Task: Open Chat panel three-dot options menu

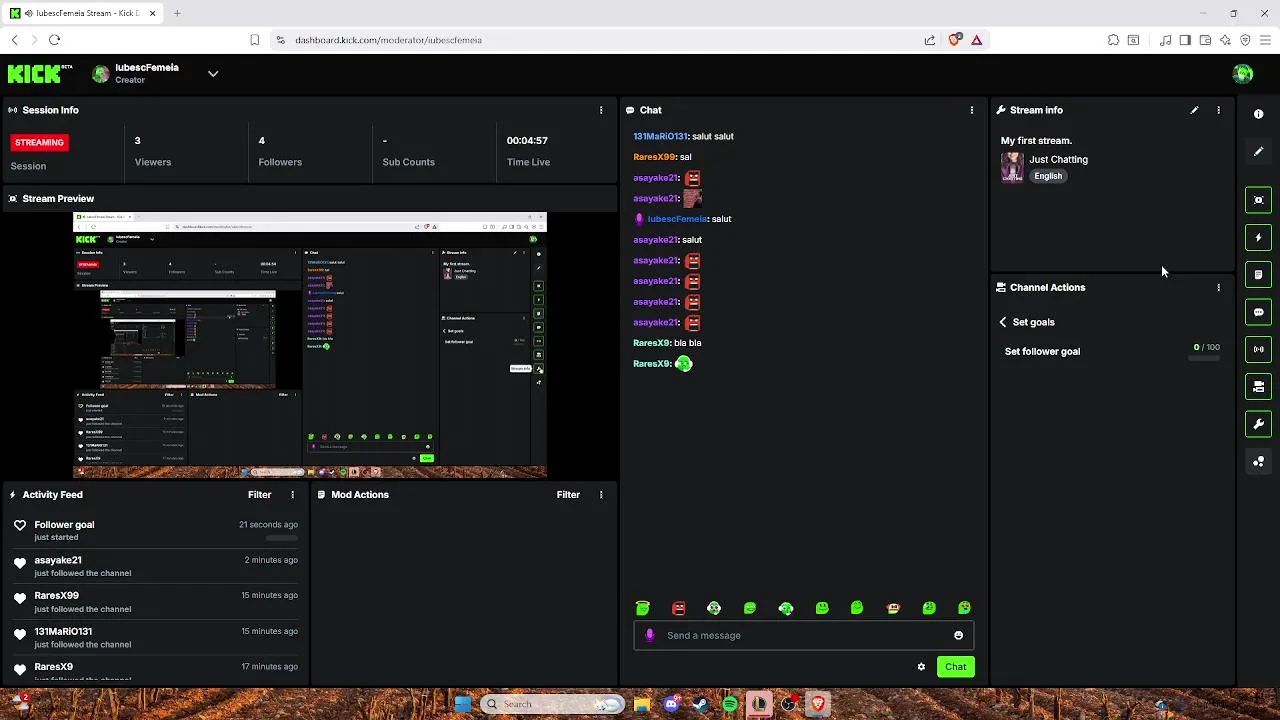Action: [972, 110]
